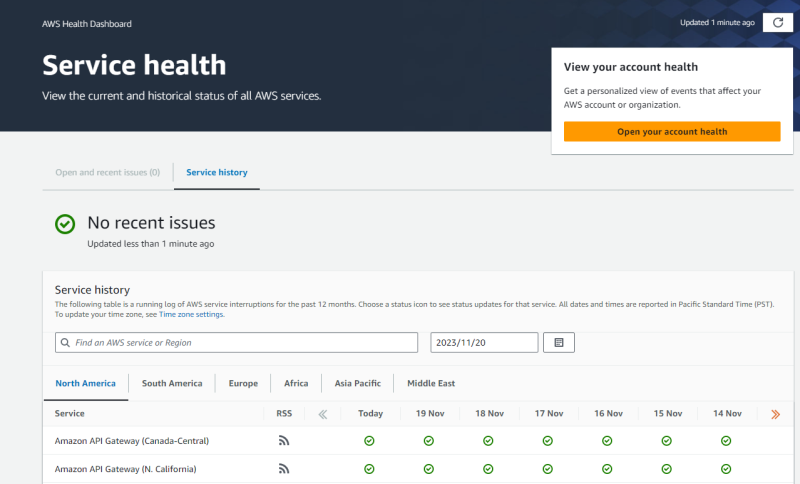Switch to the Europe region tab
Screen dimensions: 800x484
[243, 383]
